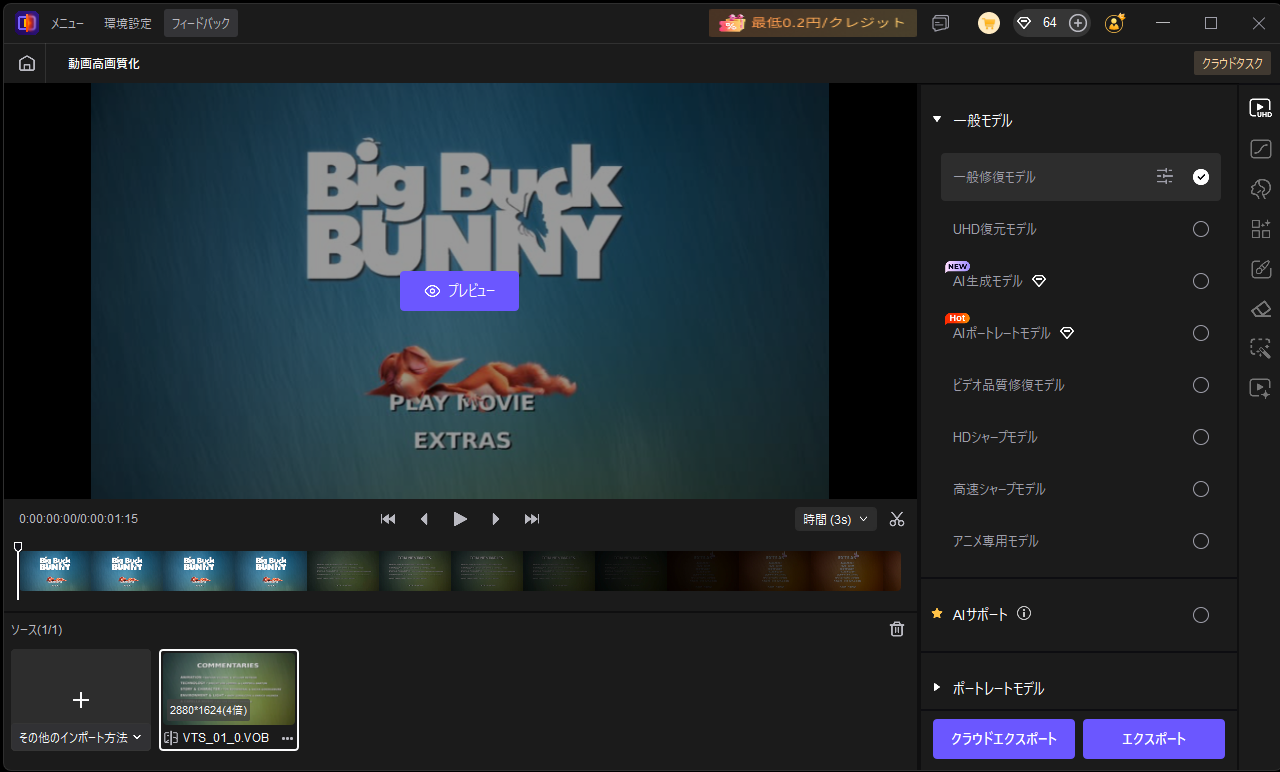Screen dimensions: 1280x772
Task: Click the film icon beside VTS_01_0.VOB
Action: pos(171,738)
